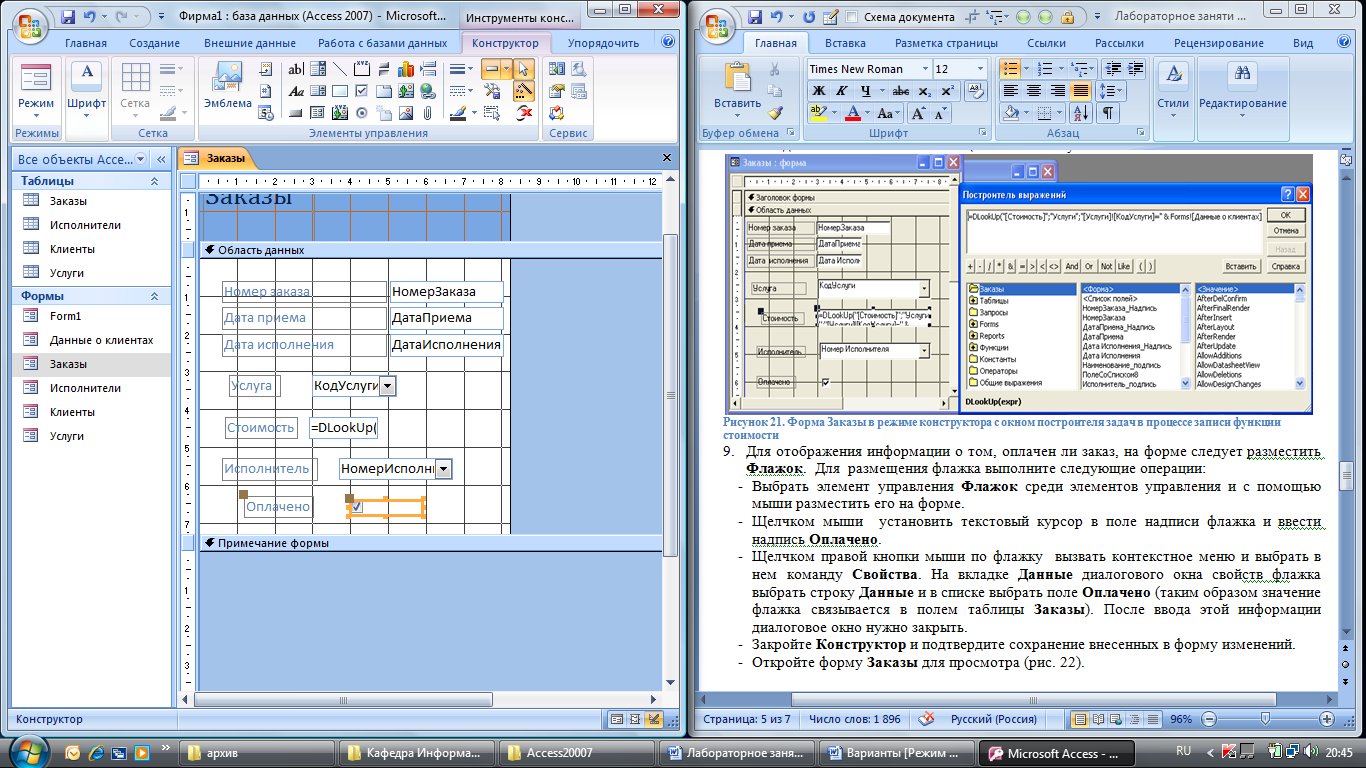Screen dimensions: 1366x768
Task: Open Упорядочить tab in Access
Action: tap(603, 43)
